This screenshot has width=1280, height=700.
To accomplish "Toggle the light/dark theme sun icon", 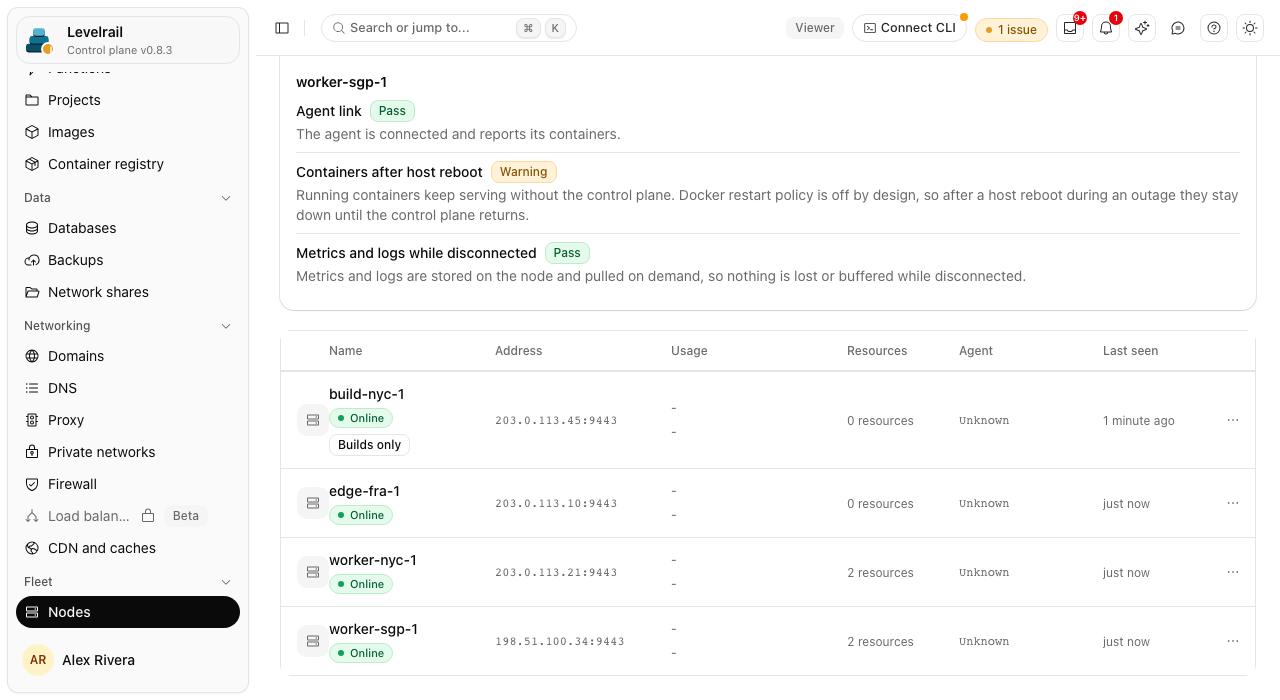I will [1250, 28].
